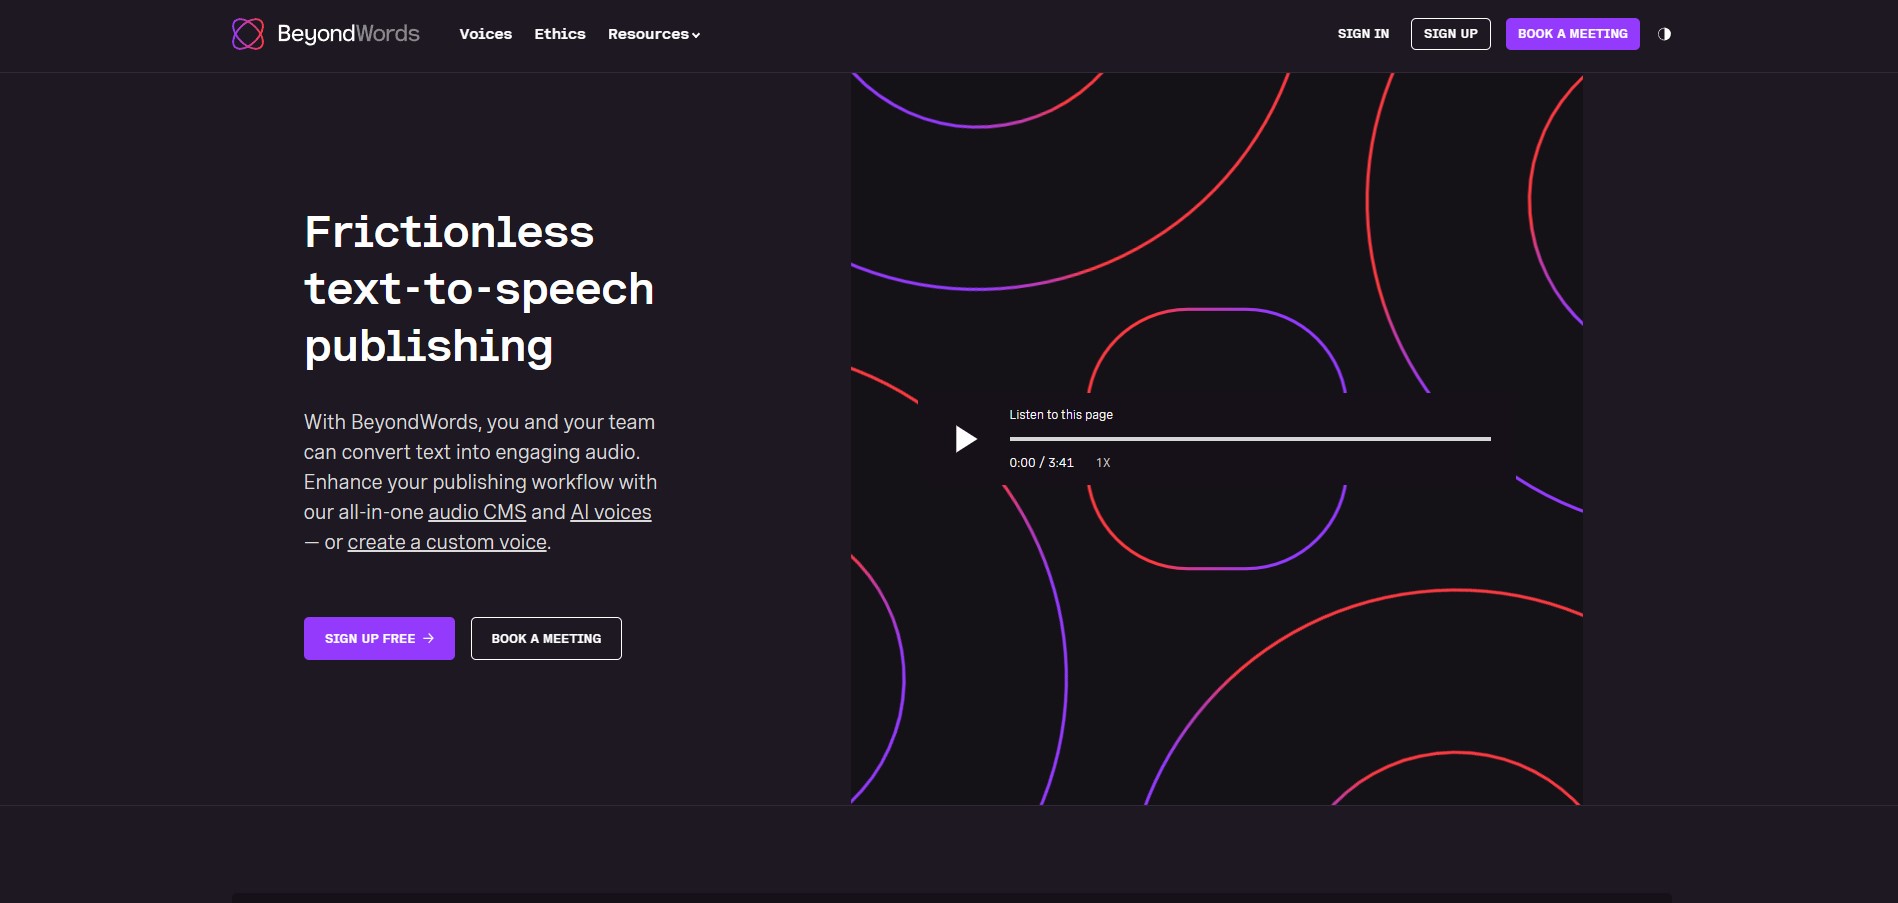Follow the create a custom voice link
This screenshot has width=1898, height=903.
click(447, 542)
